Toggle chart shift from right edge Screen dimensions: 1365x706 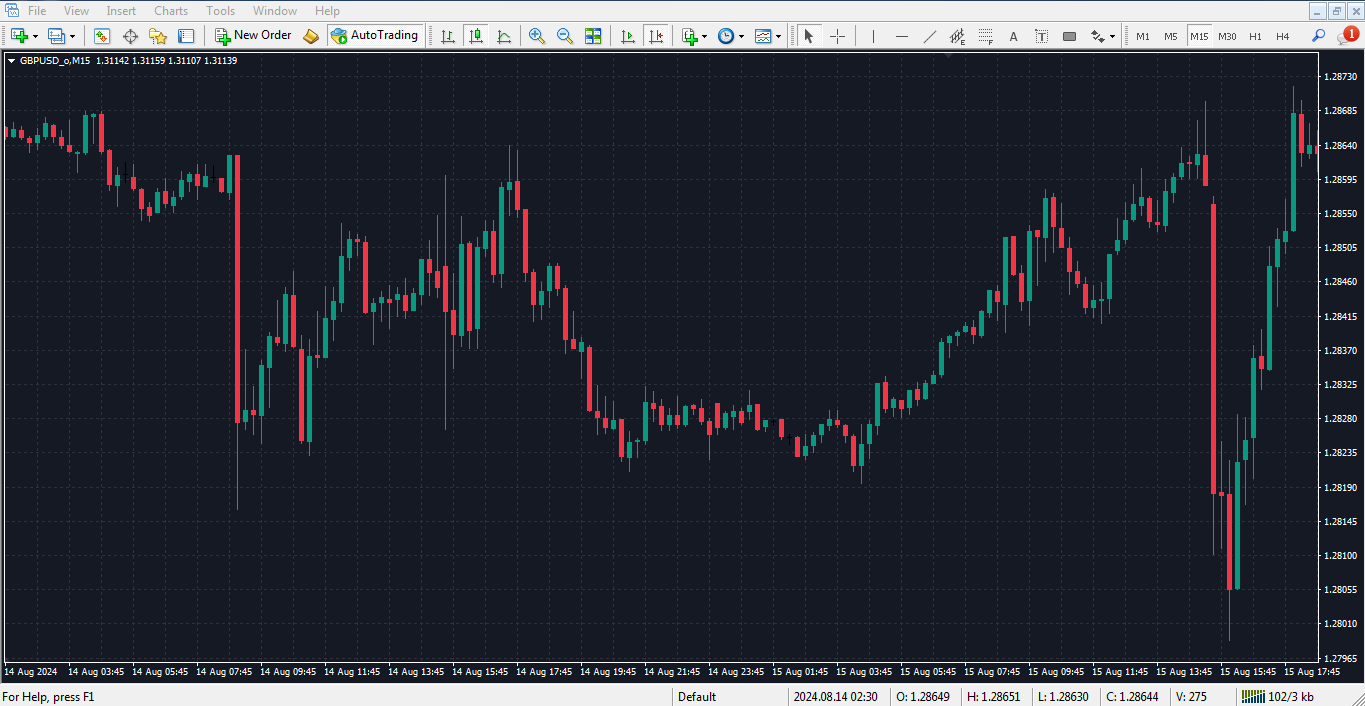click(657, 35)
